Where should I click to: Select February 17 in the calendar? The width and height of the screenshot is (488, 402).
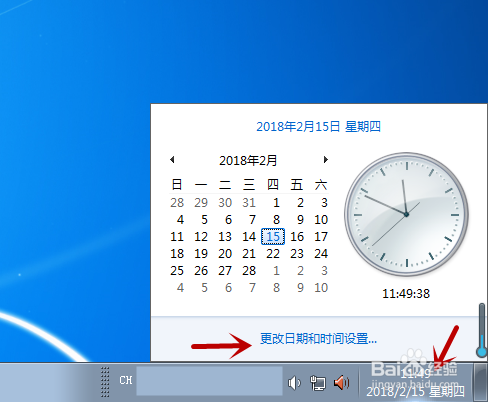click(x=321, y=237)
